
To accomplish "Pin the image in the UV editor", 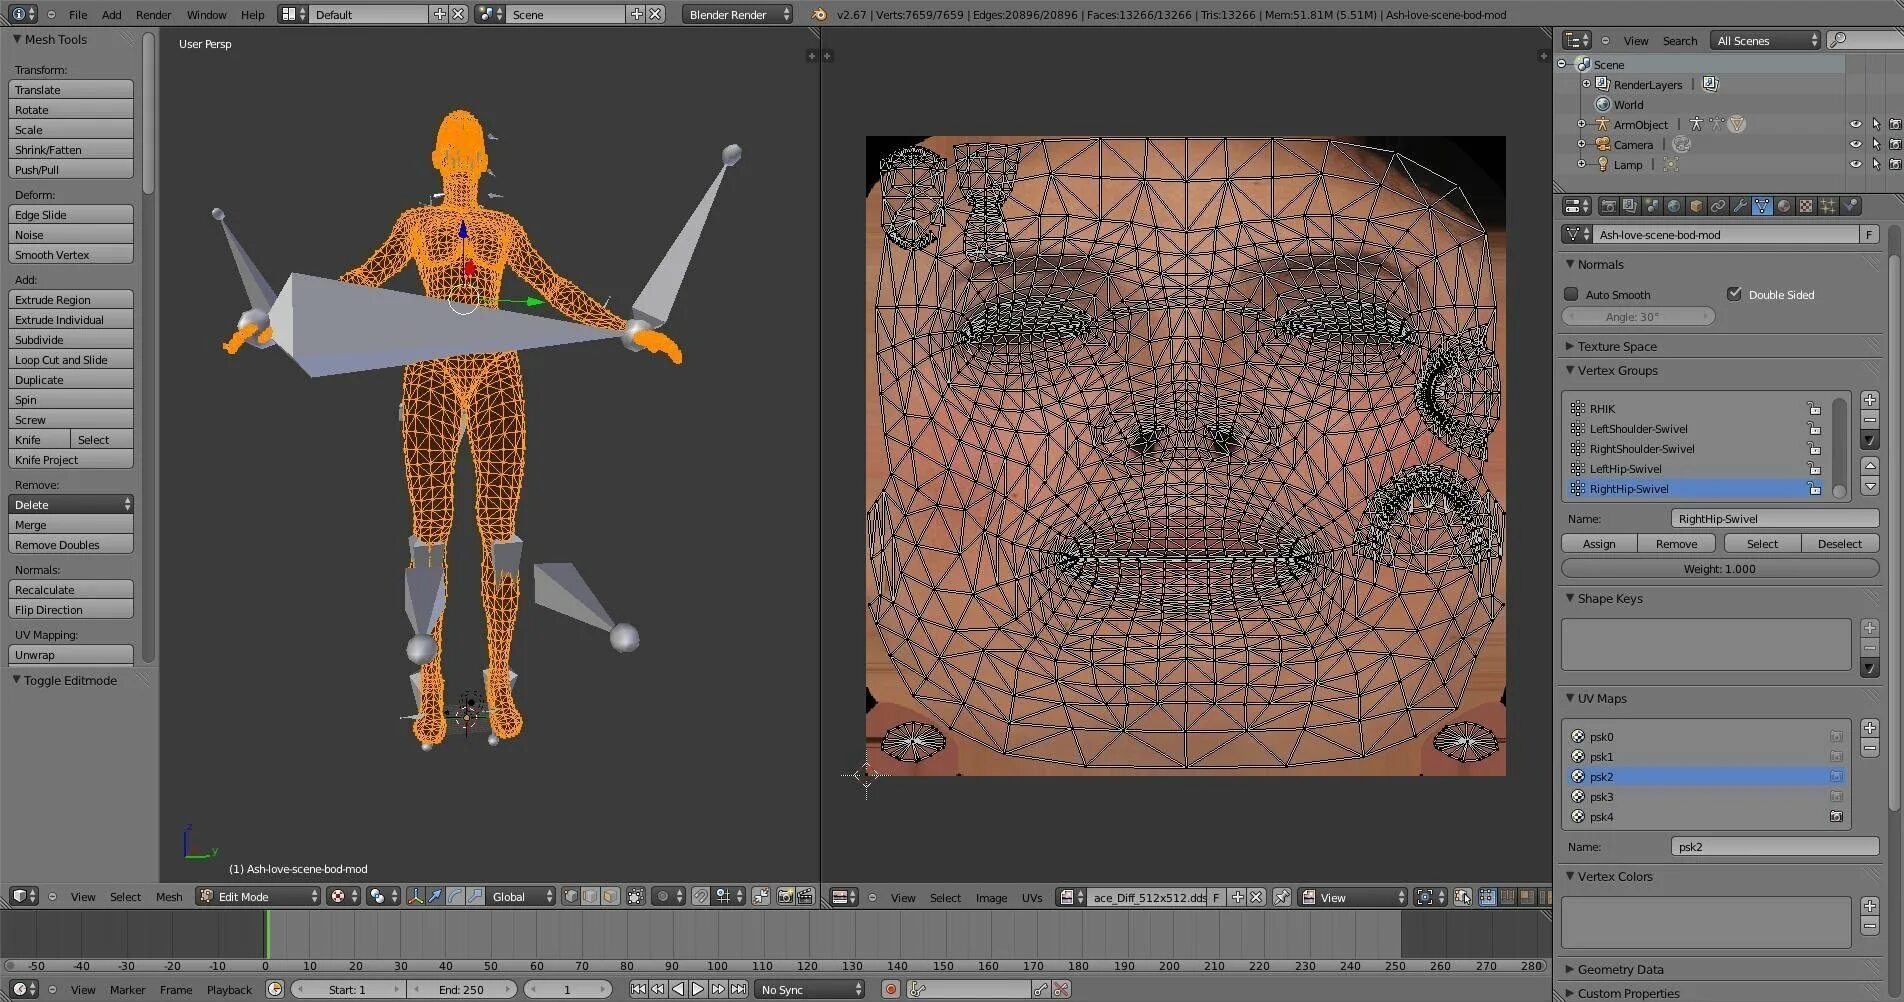I will [x=1281, y=898].
